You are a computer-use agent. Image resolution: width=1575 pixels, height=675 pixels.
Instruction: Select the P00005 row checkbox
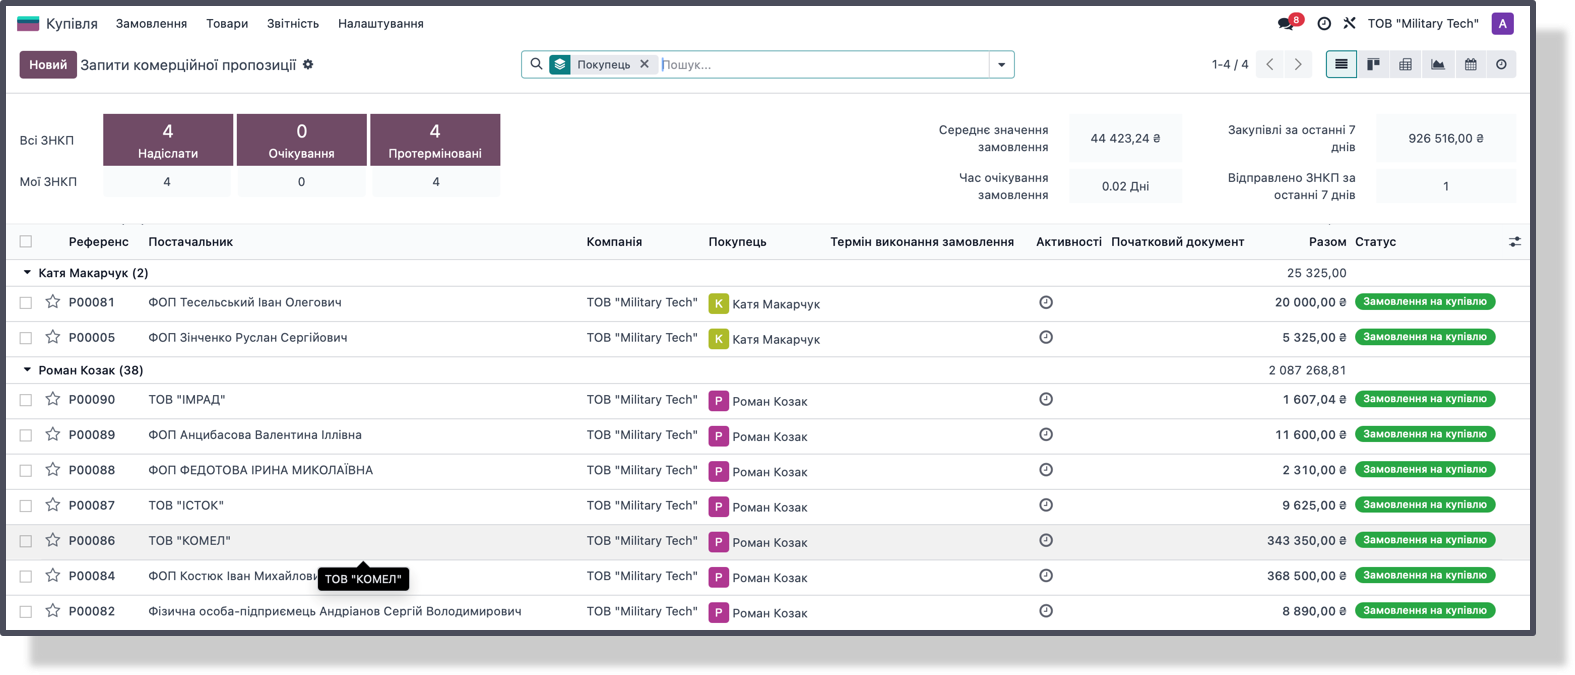26,338
